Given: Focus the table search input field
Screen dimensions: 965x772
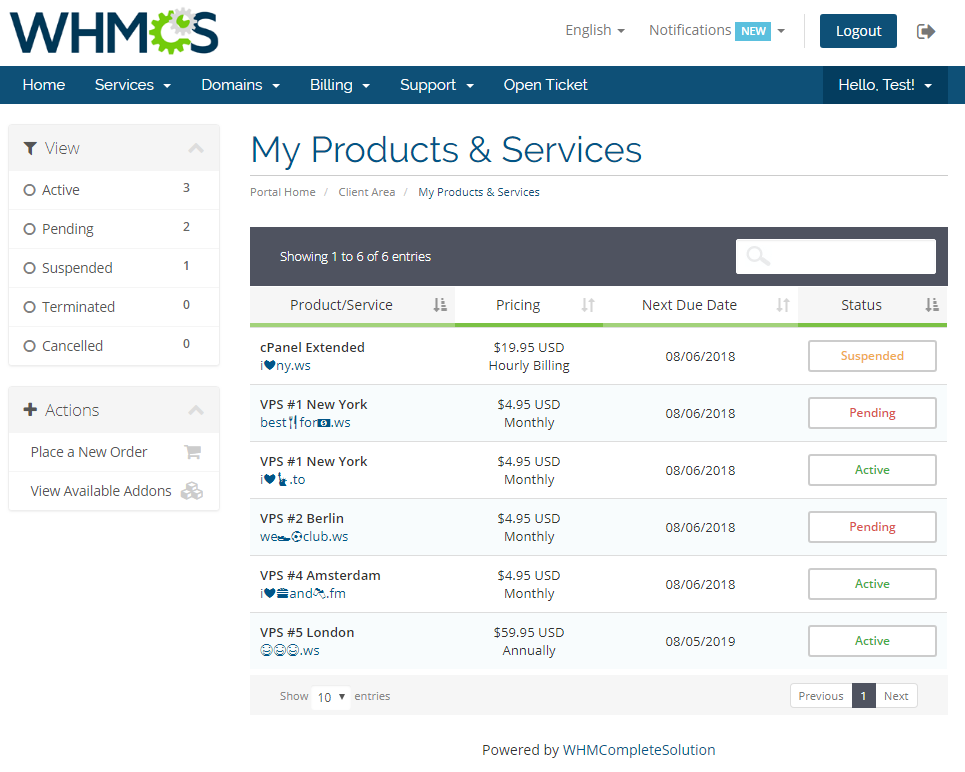Looking at the screenshot, I should (x=836, y=256).
